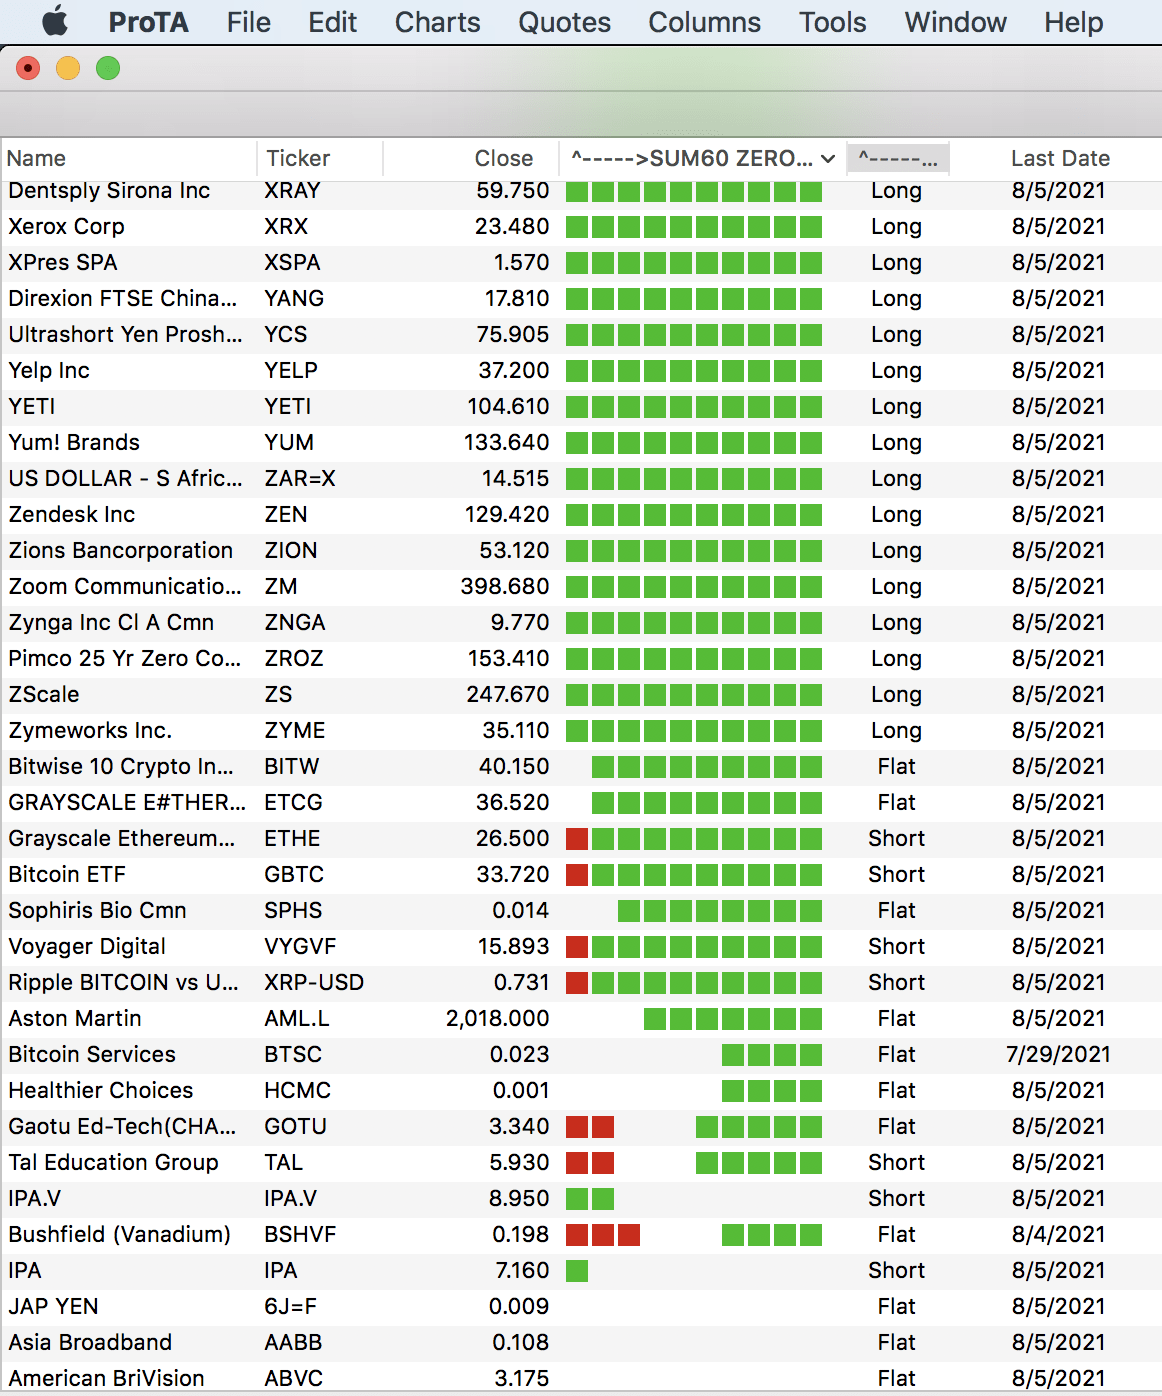Click the red signal block in GBTC row

pos(577,874)
